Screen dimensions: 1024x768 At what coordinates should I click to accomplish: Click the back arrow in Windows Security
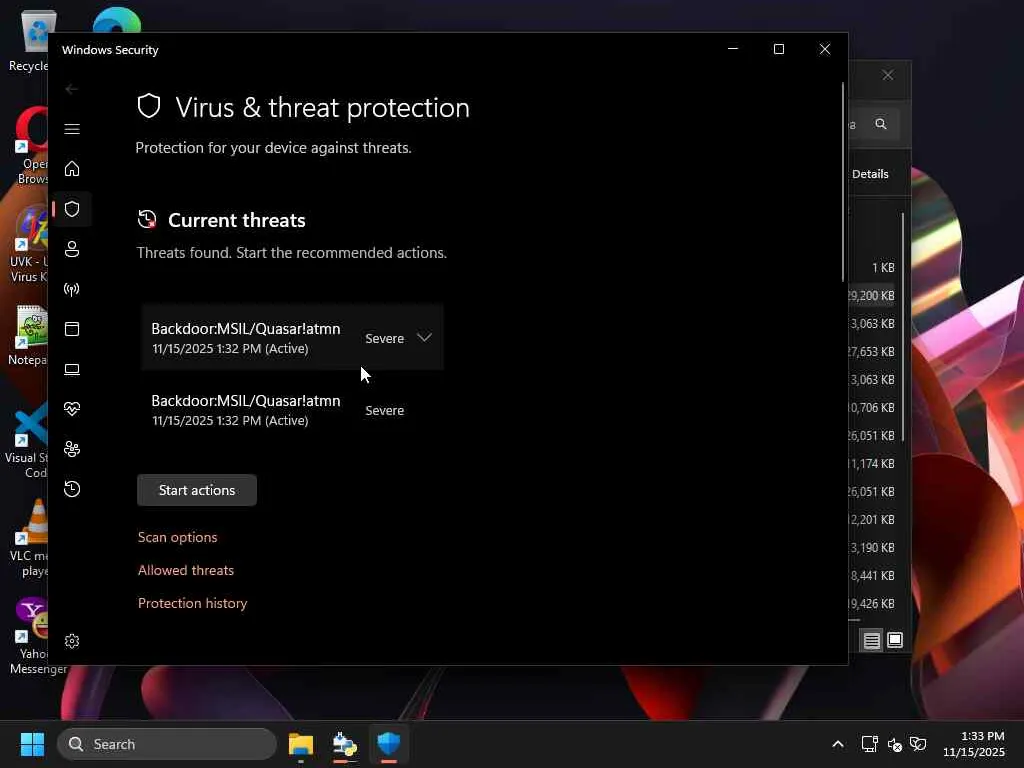point(72,89)
